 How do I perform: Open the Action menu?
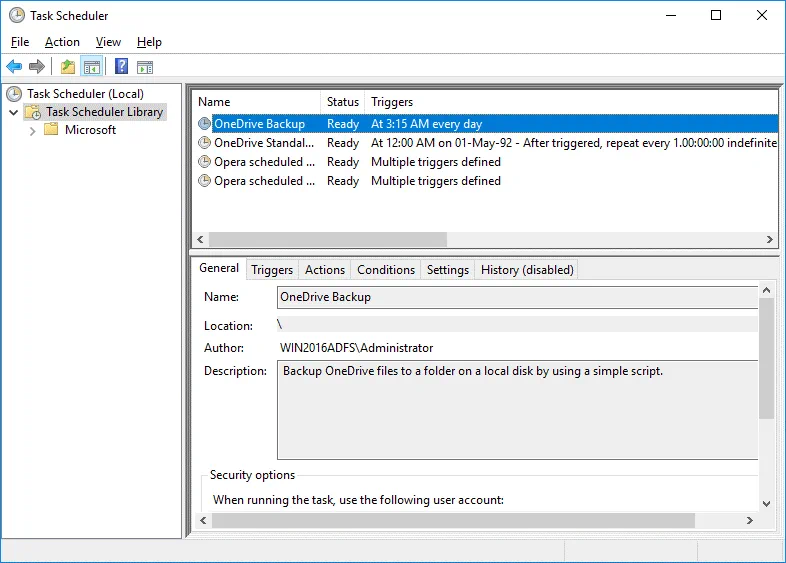click(62, 42)
